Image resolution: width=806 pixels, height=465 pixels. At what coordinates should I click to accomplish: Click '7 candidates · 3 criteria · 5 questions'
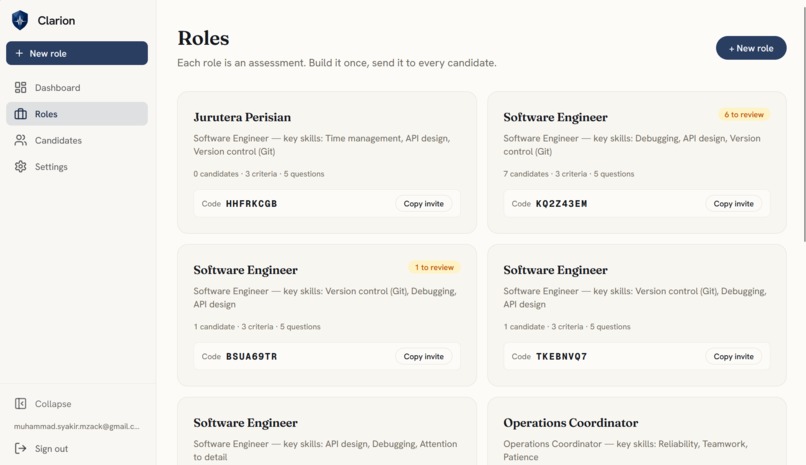569,174
